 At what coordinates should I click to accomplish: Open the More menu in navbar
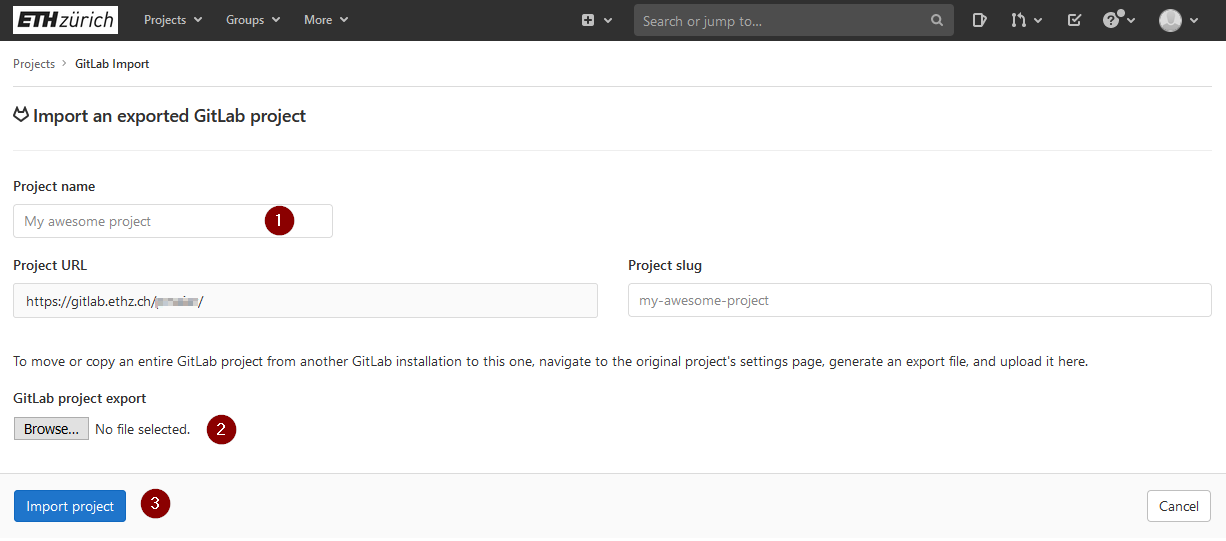pos(326,20)
